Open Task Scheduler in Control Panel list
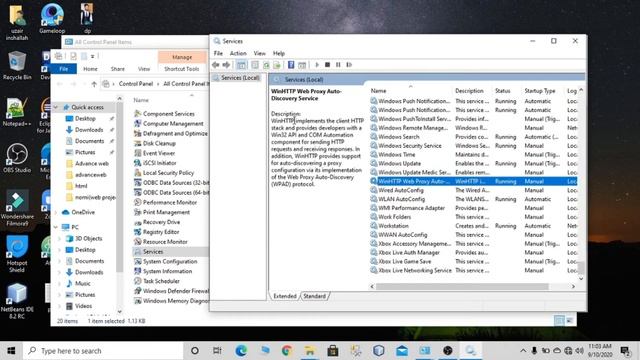640x360 pixels. tap(161, 281)
